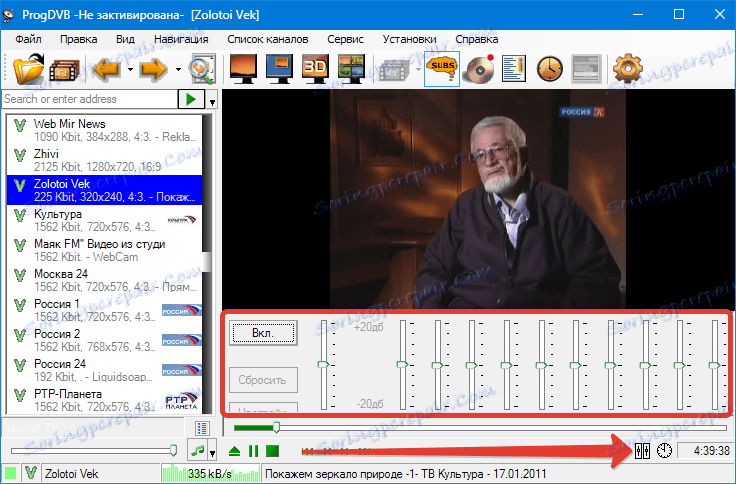Open the Сервис menu

pos(345,39)
